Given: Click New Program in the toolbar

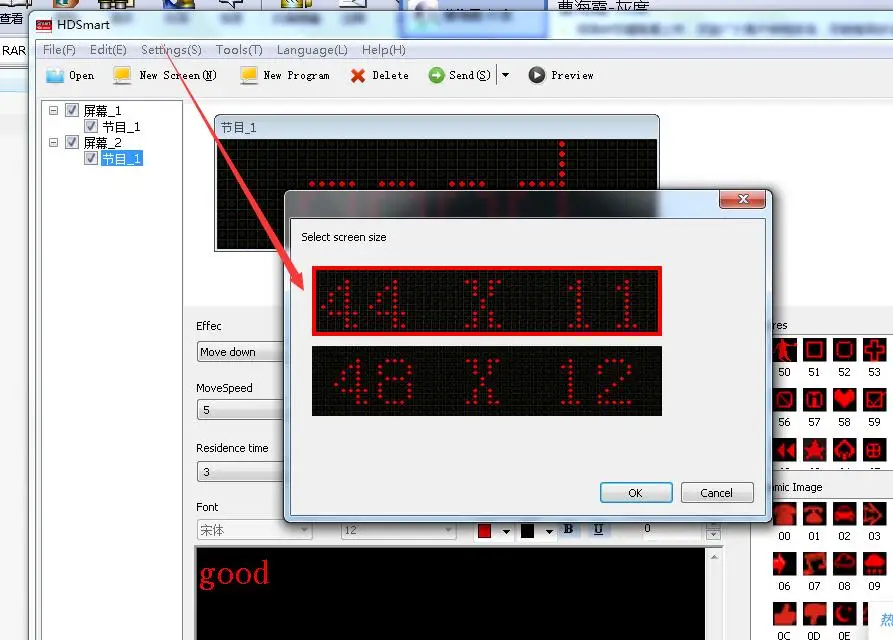Looking at the screenshot, I should (285, 75).
